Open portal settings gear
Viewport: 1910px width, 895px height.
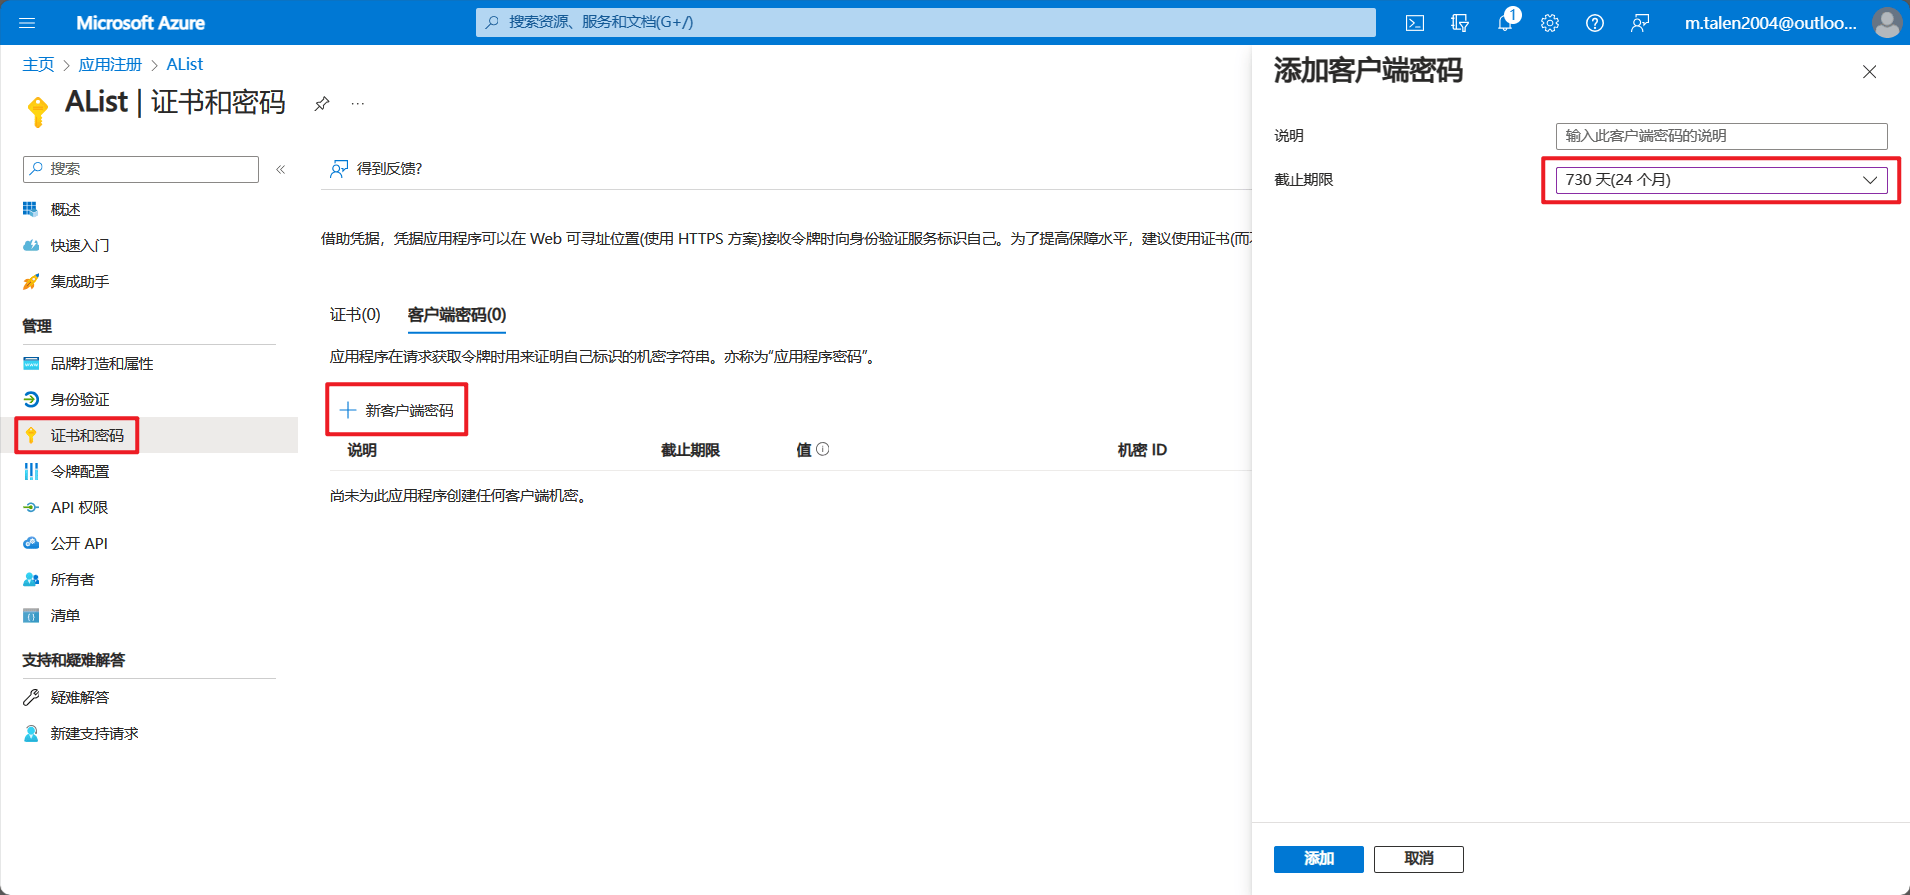(x=1550, y=23)
